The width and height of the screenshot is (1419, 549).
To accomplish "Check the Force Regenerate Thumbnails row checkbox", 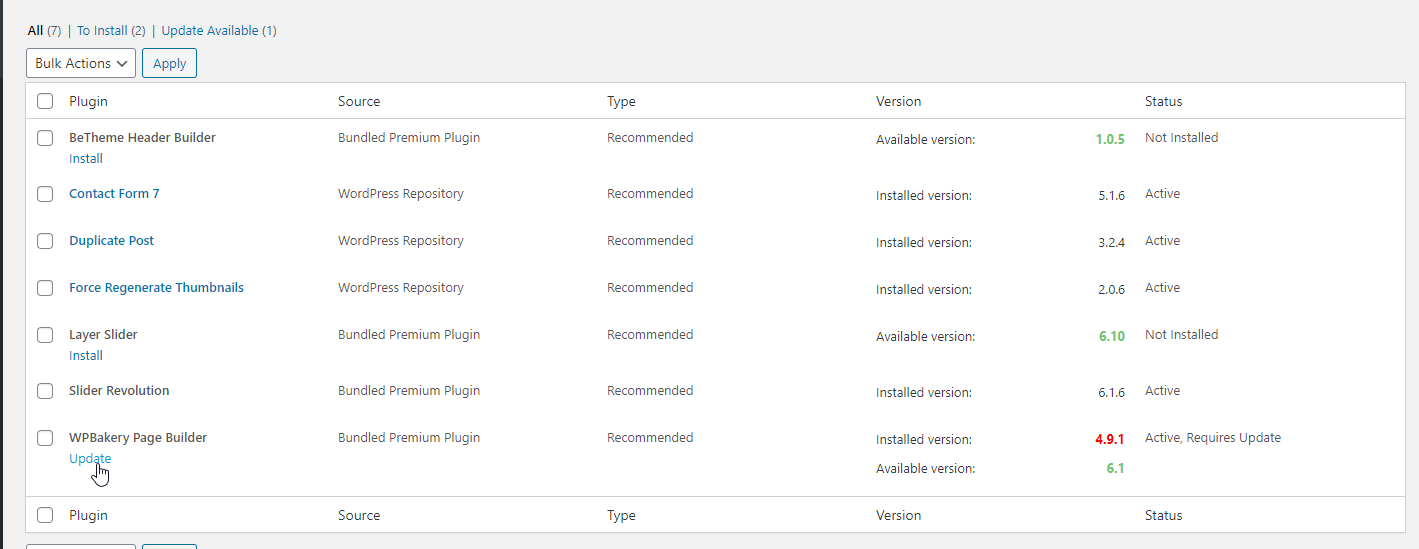I will pos(45,288).
